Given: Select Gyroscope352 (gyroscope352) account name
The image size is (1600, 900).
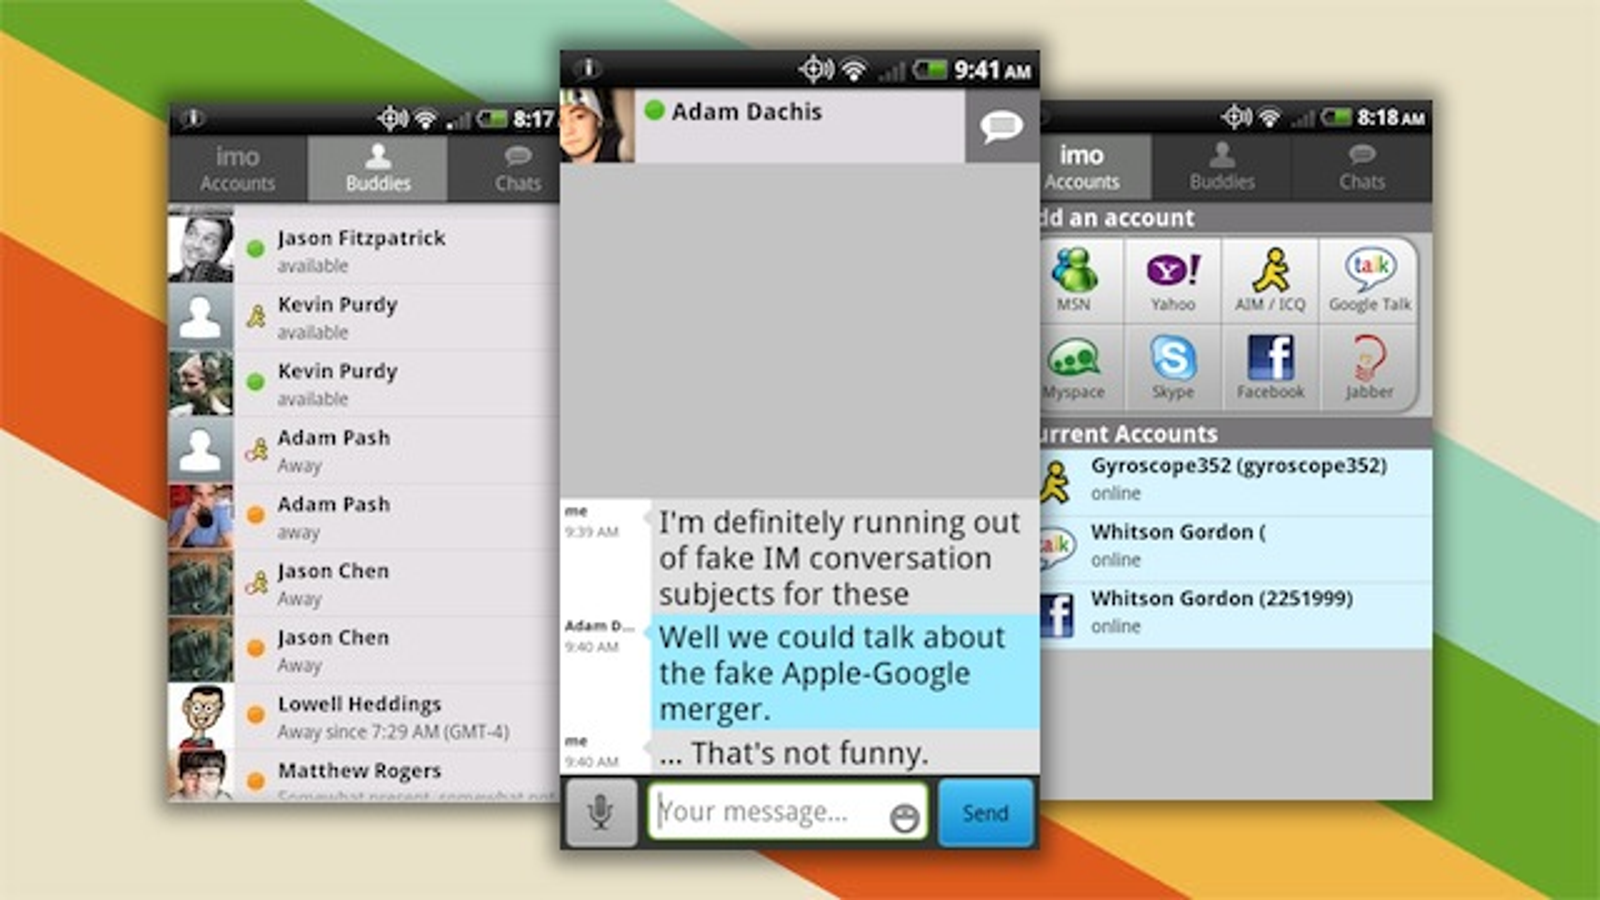Looking at the screenshot, I should [1238, 466].
